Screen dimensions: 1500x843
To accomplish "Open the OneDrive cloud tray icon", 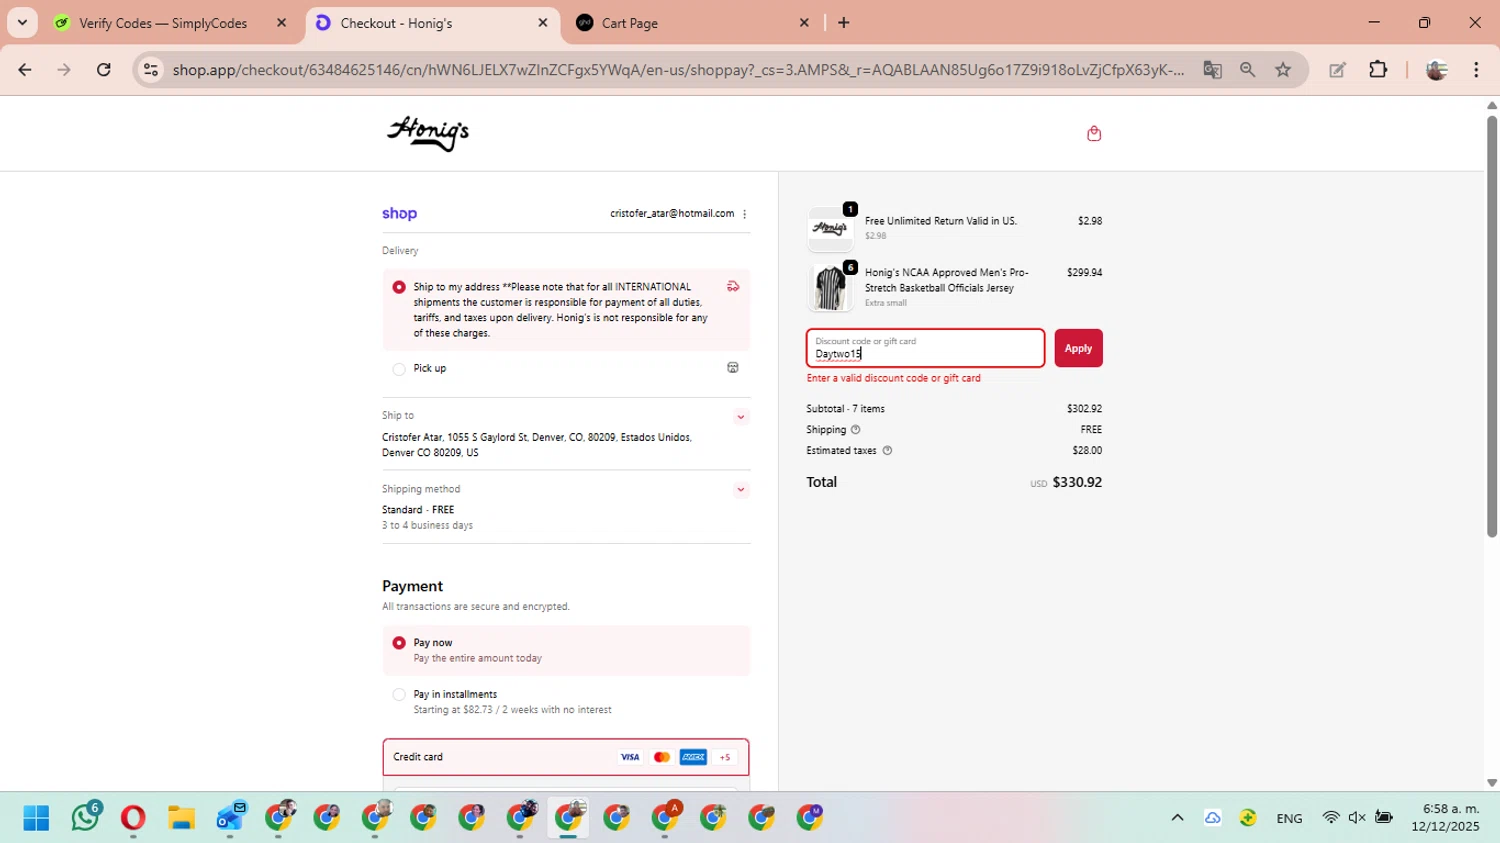I will point(1213,818).
